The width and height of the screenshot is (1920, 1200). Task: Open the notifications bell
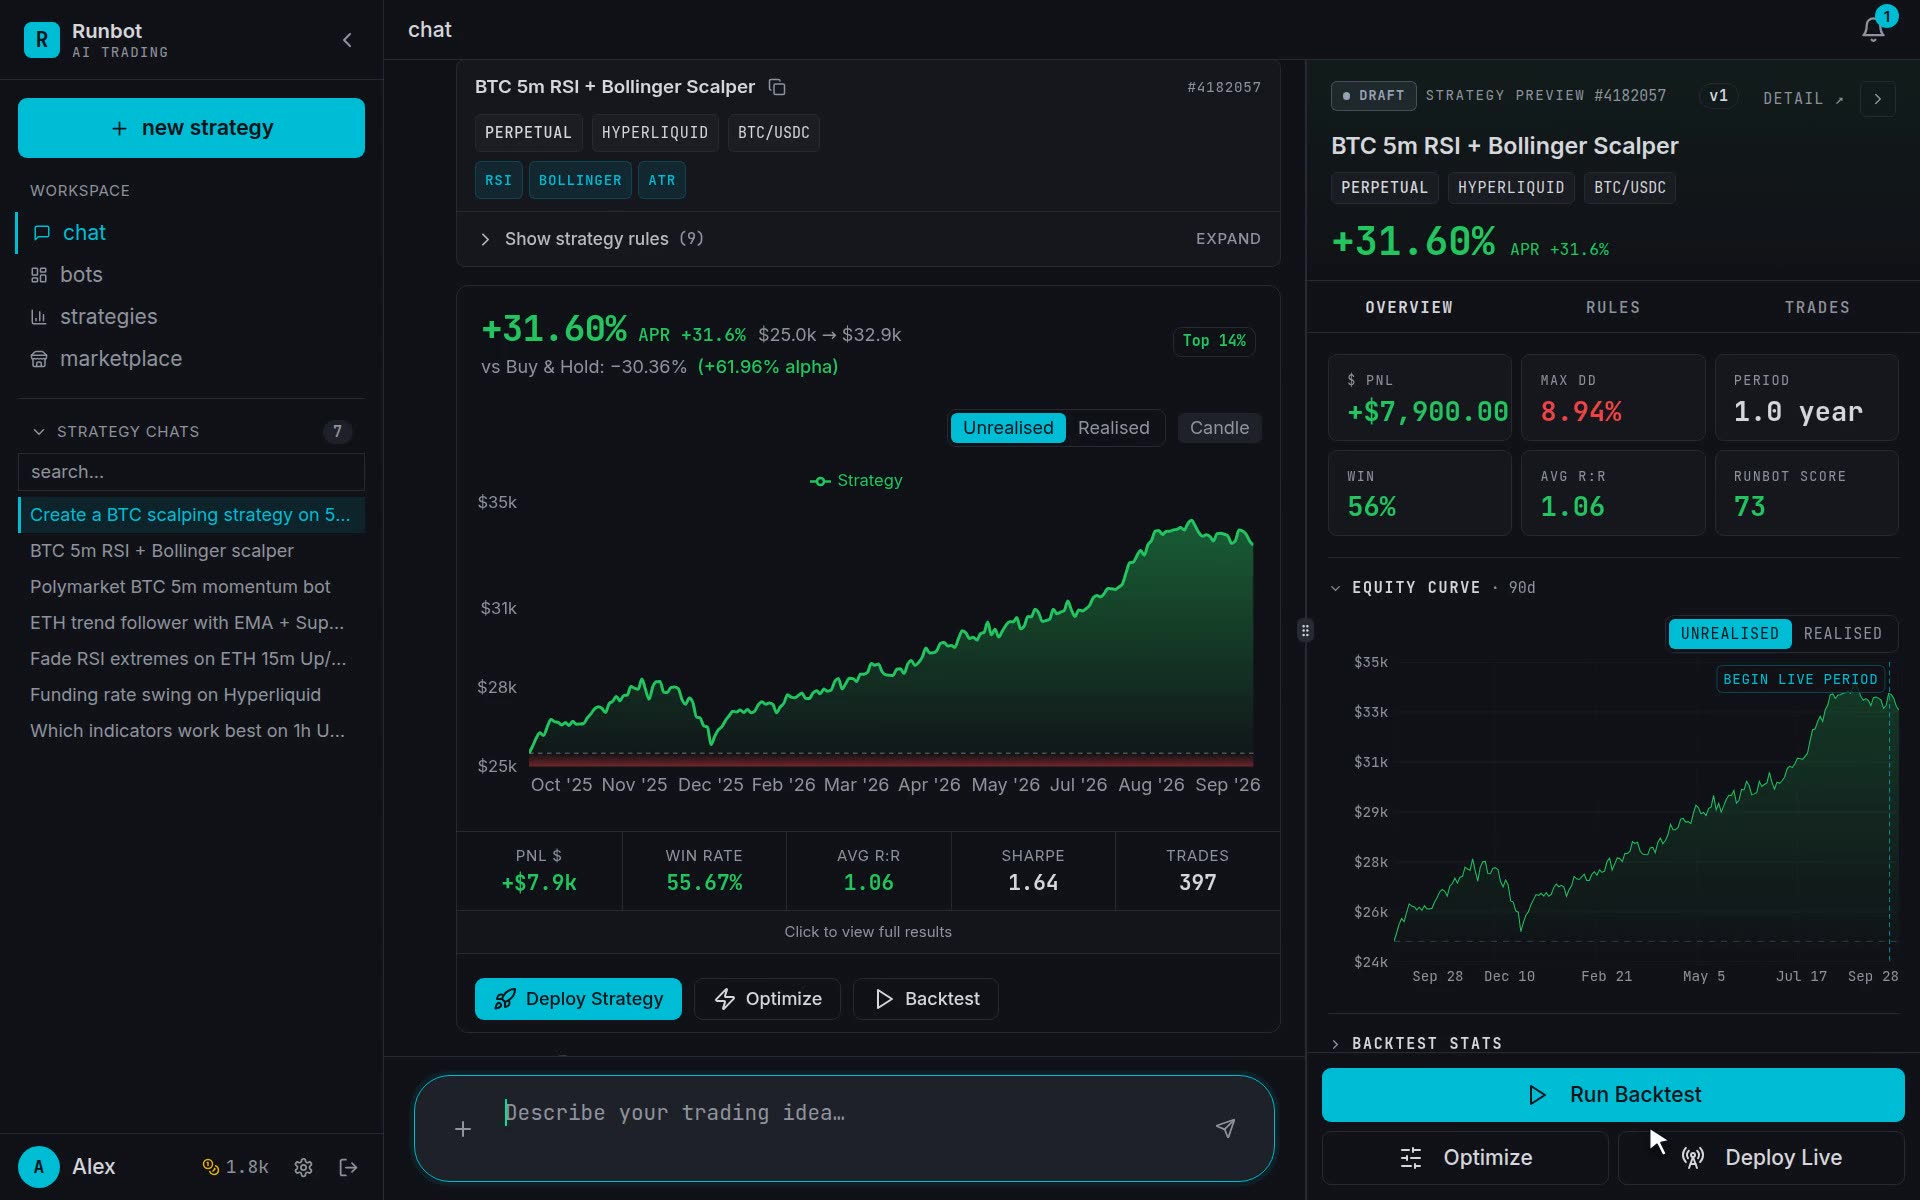(1873, 30)
